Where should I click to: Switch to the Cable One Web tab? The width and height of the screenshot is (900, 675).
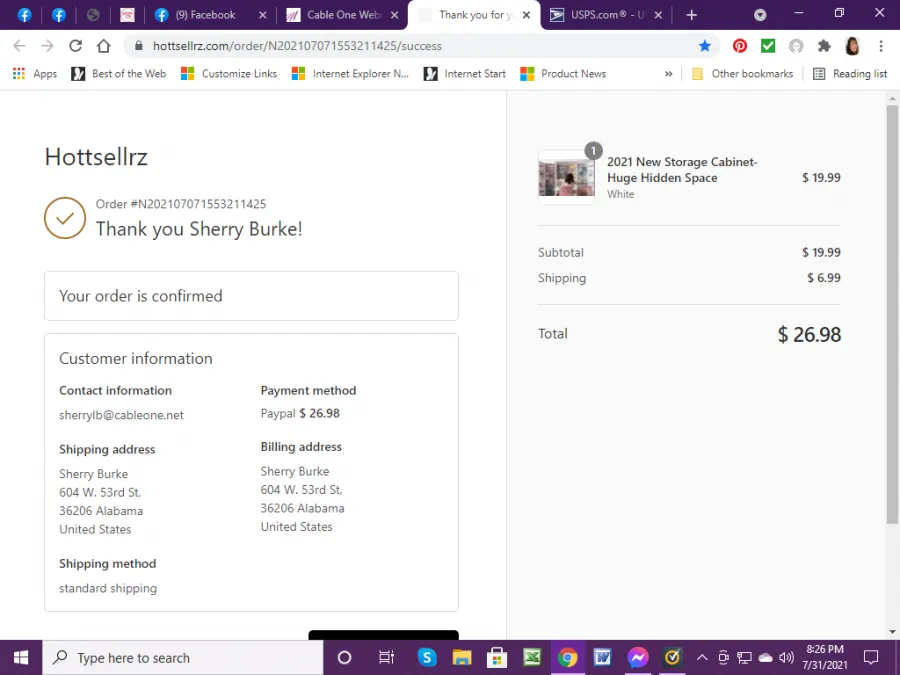tap(344, 15)
